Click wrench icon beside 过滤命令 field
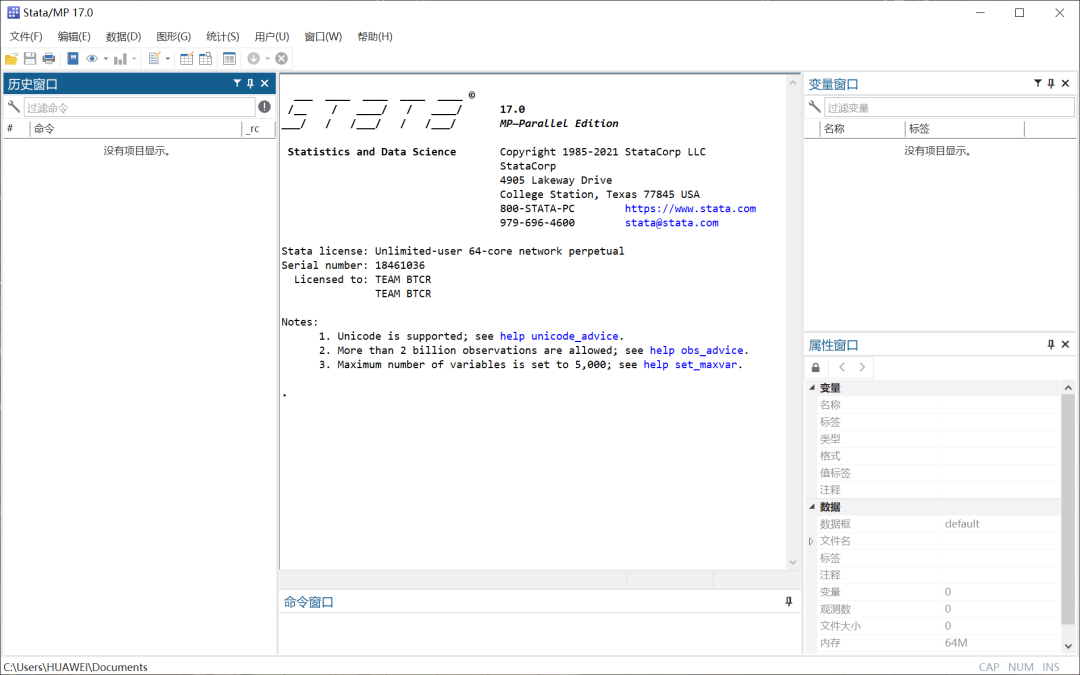Viewport: 1080px width, 675px height. click(14, 107)
